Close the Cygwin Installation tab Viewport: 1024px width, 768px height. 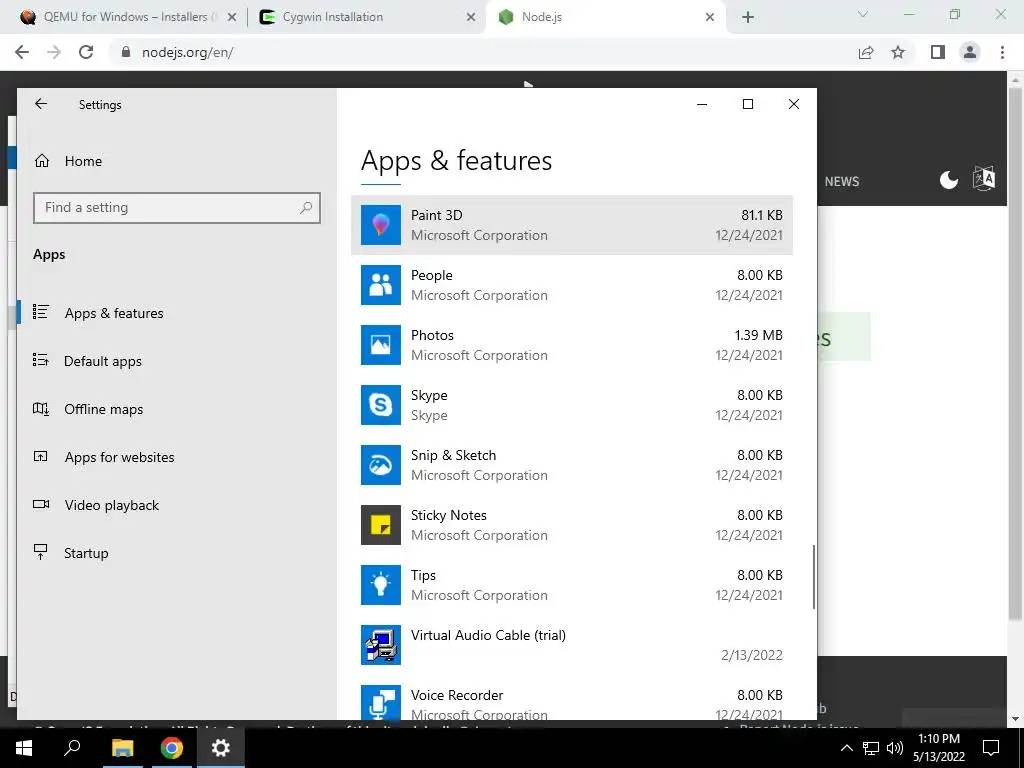(x=471, y=17)
